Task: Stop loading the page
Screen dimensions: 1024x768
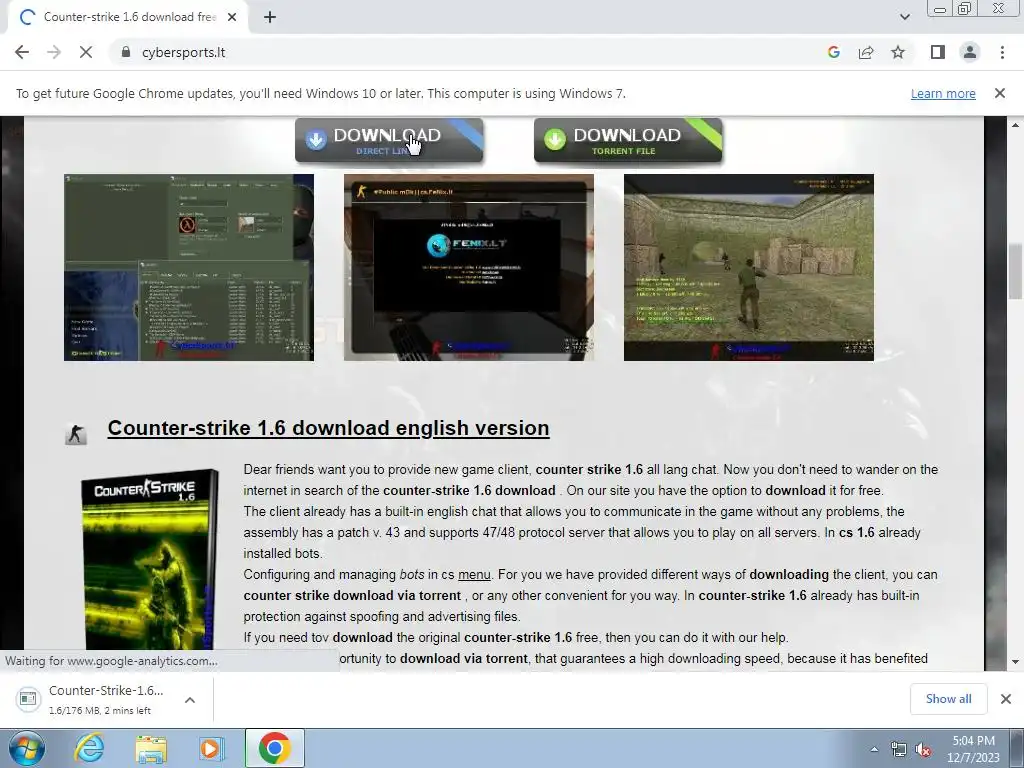Action: click(x=86, y=52)
